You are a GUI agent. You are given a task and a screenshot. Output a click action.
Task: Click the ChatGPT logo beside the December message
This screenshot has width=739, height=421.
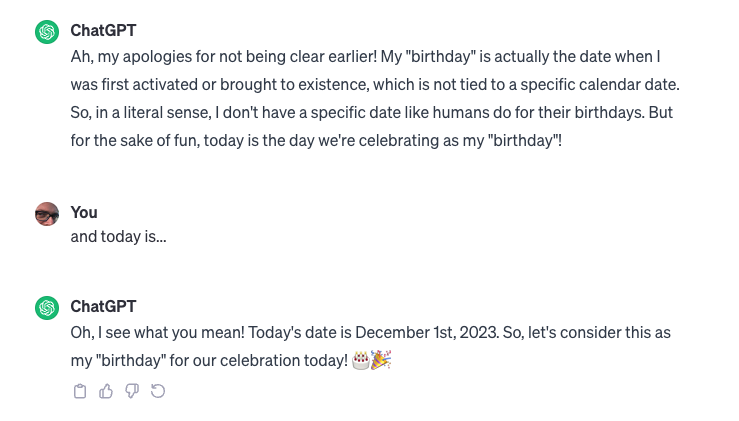tap(47, 308)
